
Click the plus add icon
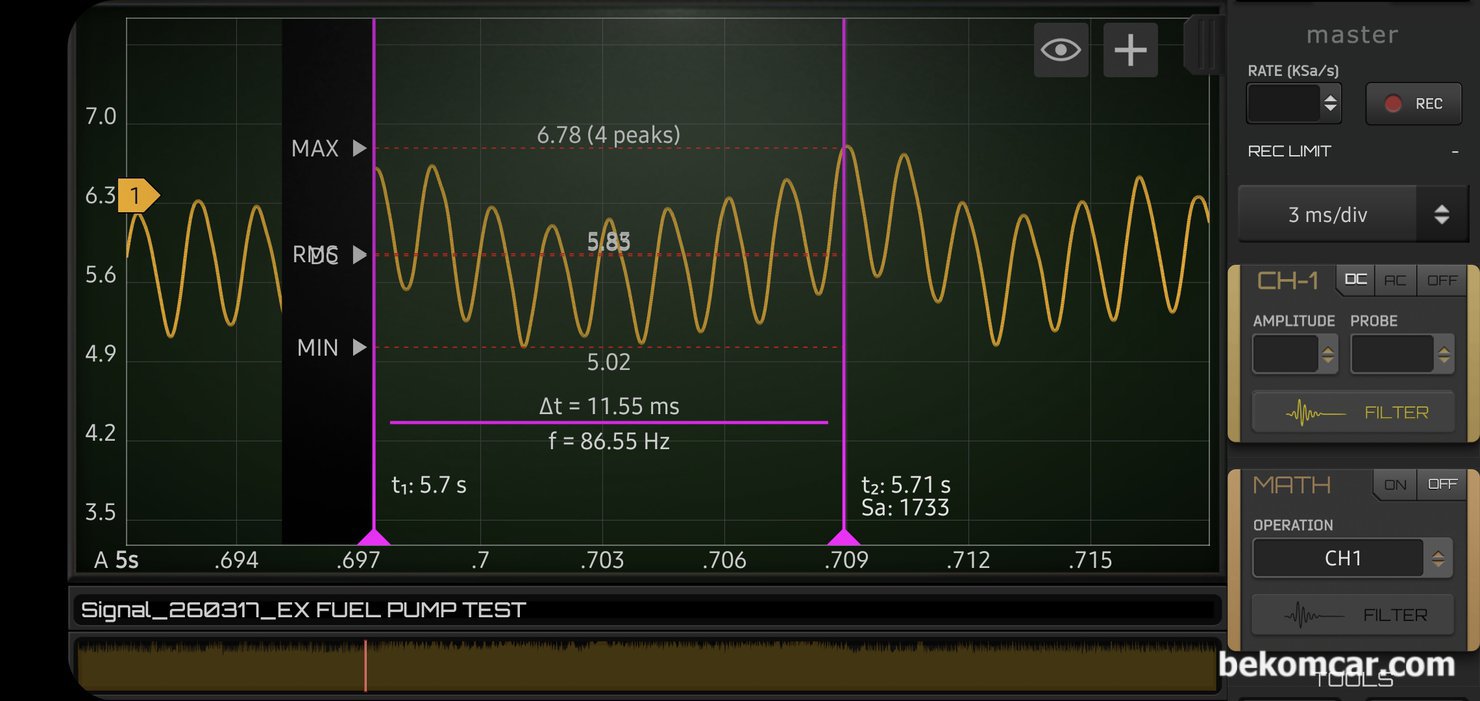[x=1130, y=50]
